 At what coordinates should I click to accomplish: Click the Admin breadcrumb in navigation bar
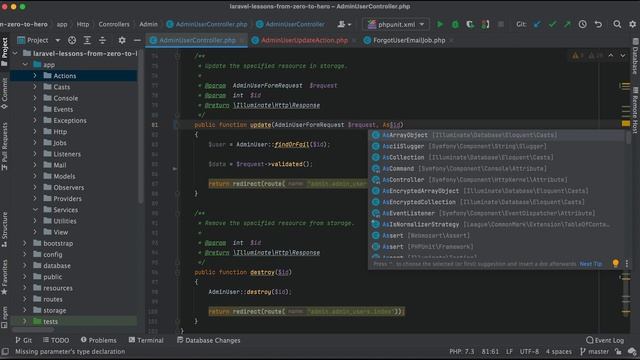pyautogui.click(x=148, y=24)
